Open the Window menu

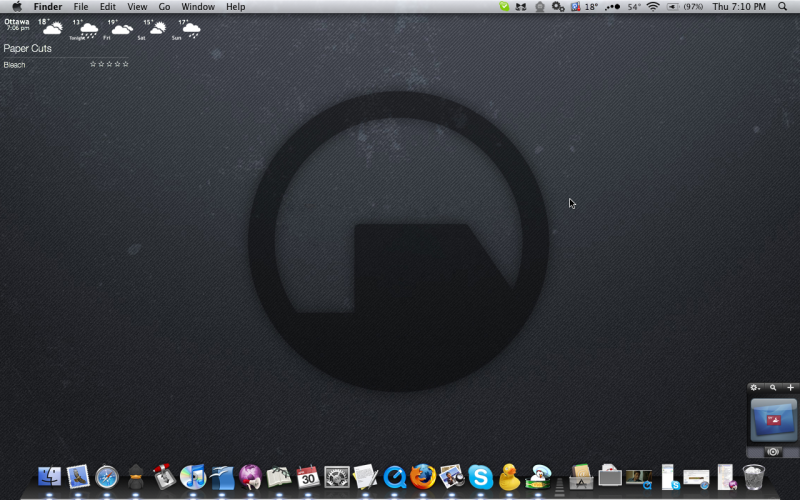click(198, 7)
